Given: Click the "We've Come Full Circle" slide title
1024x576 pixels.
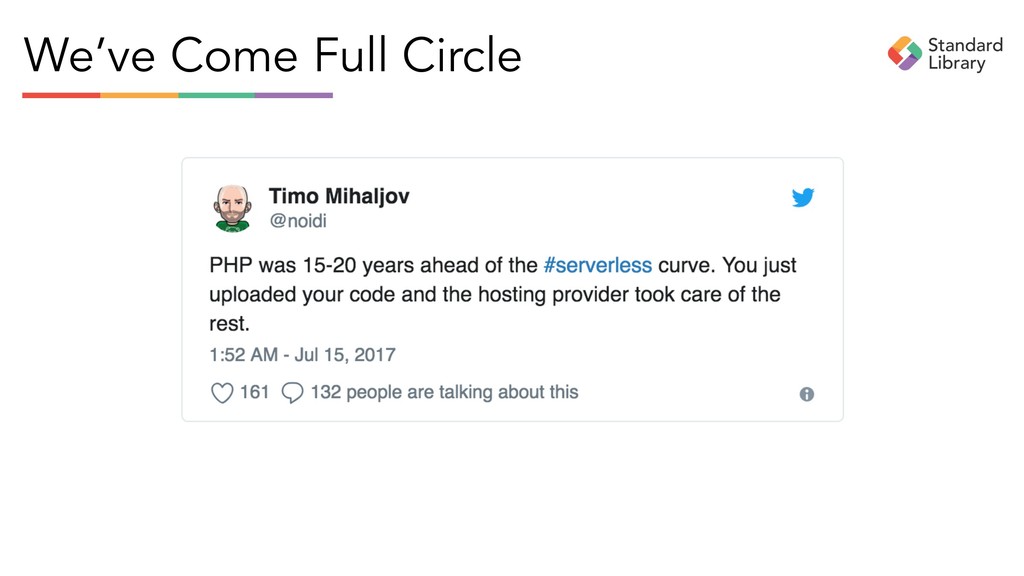Looking at the screenshot, I should pyautogui.click(x=272, y=55).
